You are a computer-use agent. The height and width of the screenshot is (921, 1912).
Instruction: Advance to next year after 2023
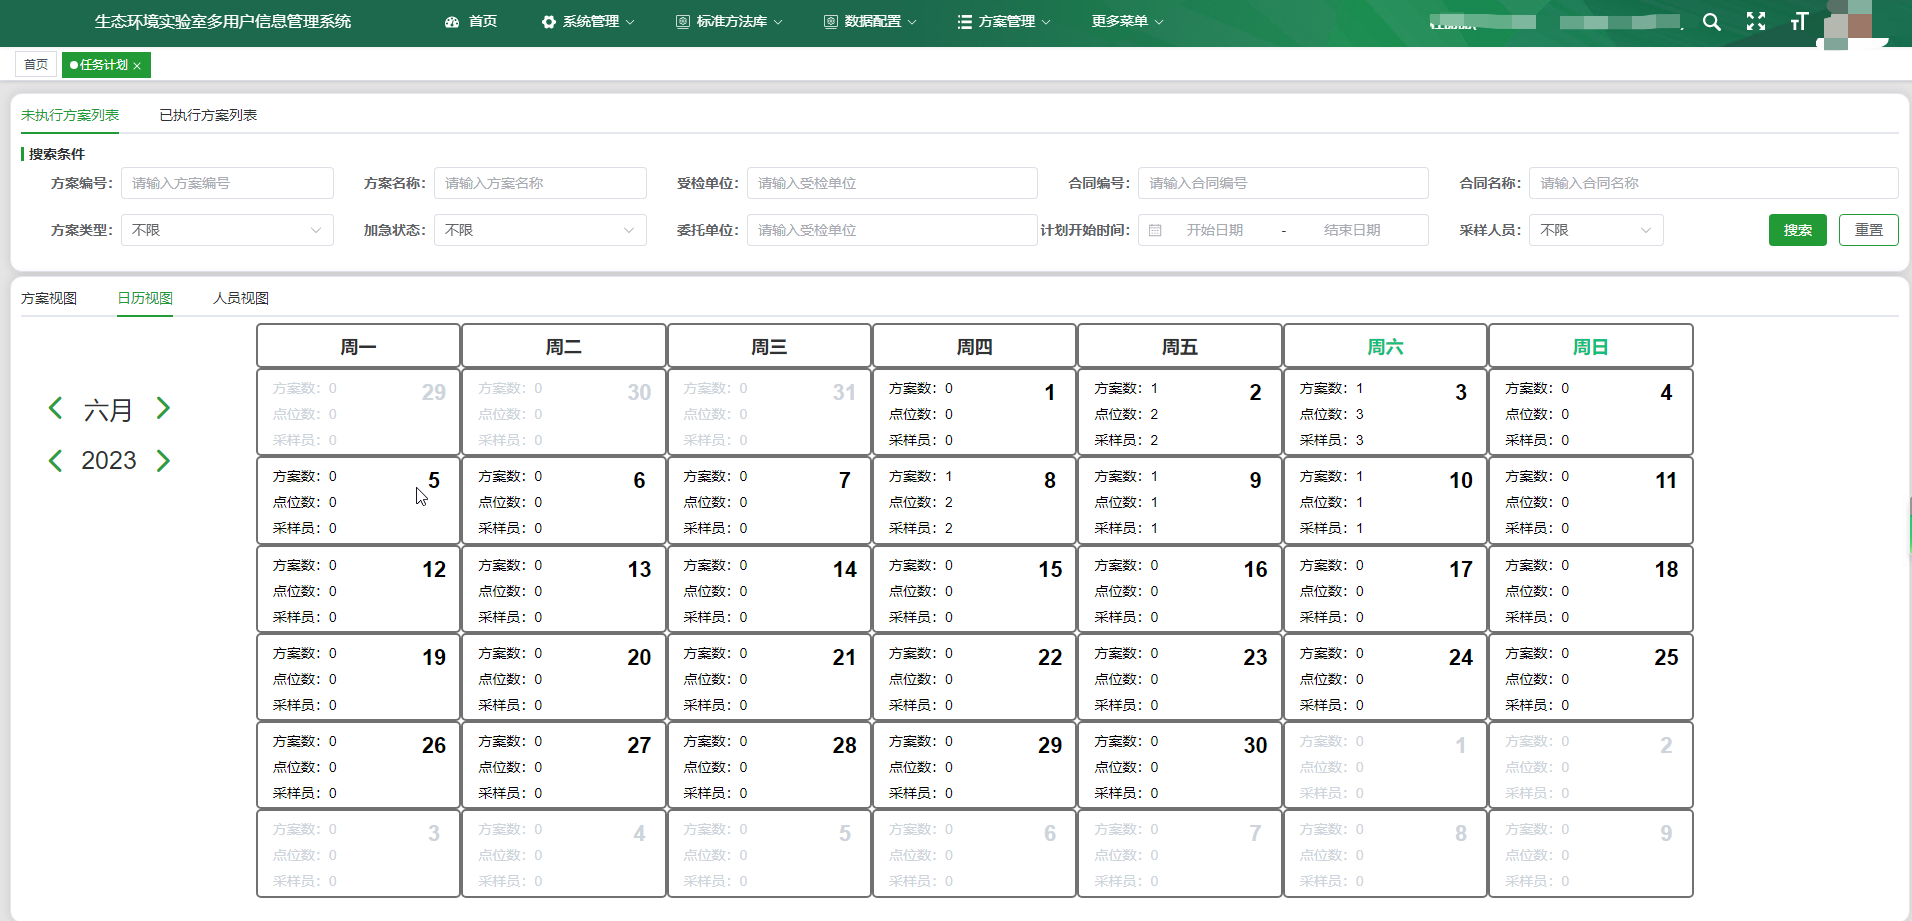pyautogui.click(x=163, y=460)
